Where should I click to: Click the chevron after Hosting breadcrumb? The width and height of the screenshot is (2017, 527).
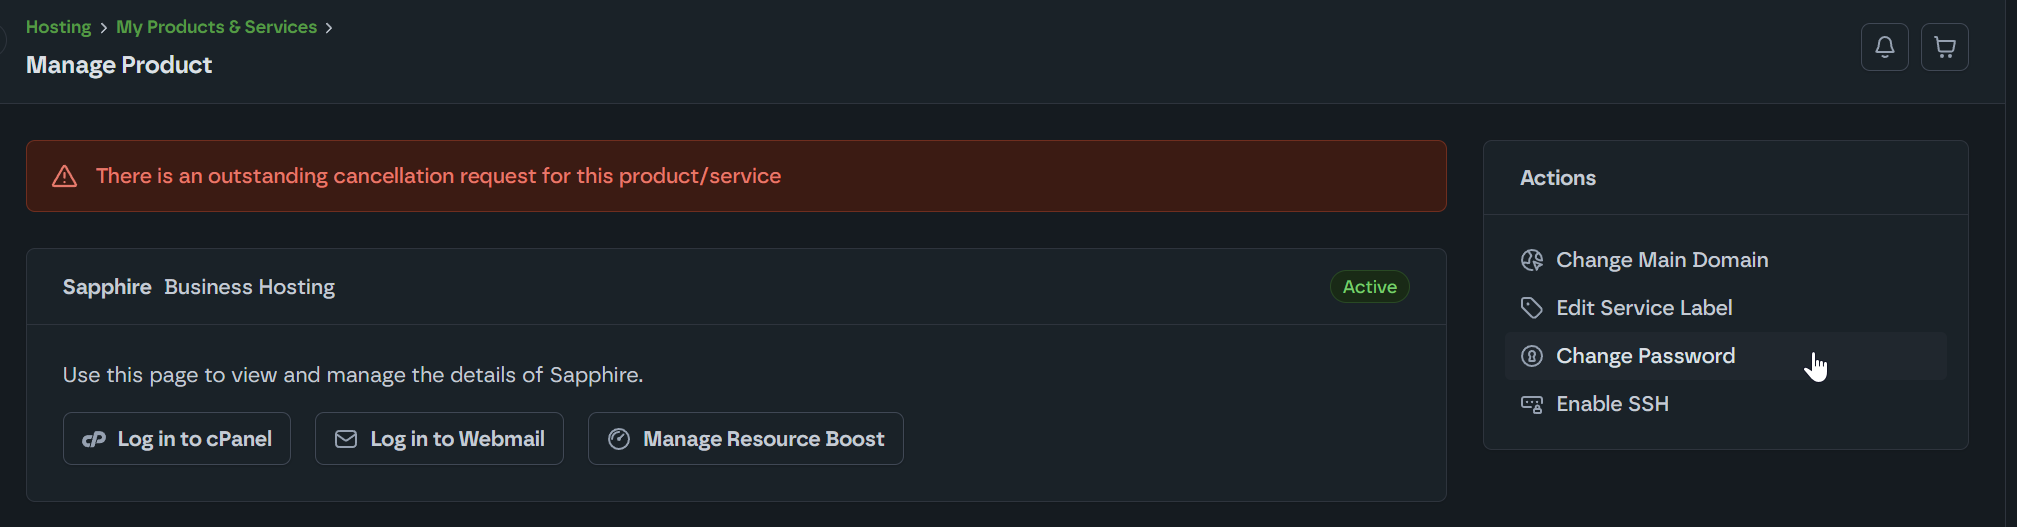coord(103,28)
